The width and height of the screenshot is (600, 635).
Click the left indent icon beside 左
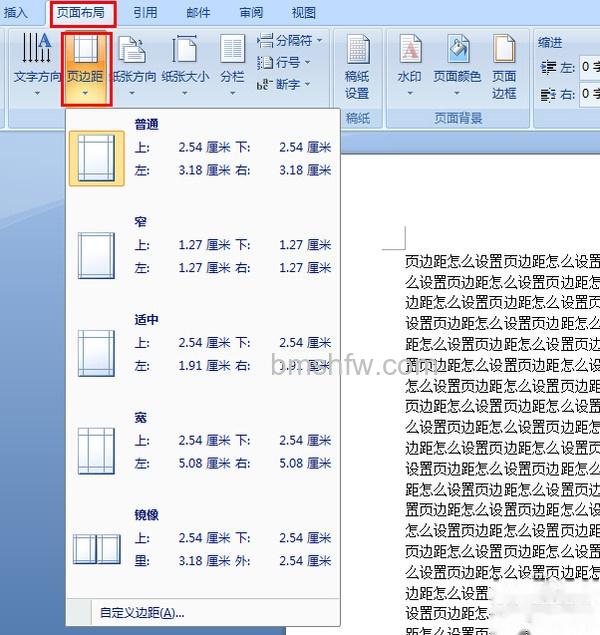tap(548, 67)
